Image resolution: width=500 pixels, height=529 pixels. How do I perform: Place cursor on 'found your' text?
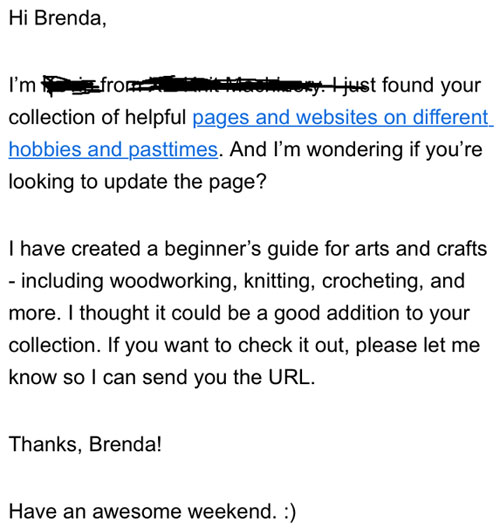point(432,86)
